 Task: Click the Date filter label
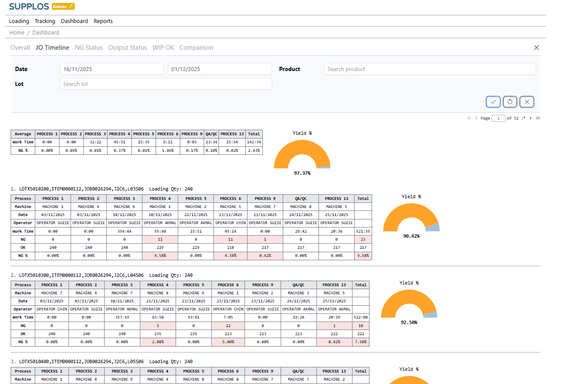point(21,69)
